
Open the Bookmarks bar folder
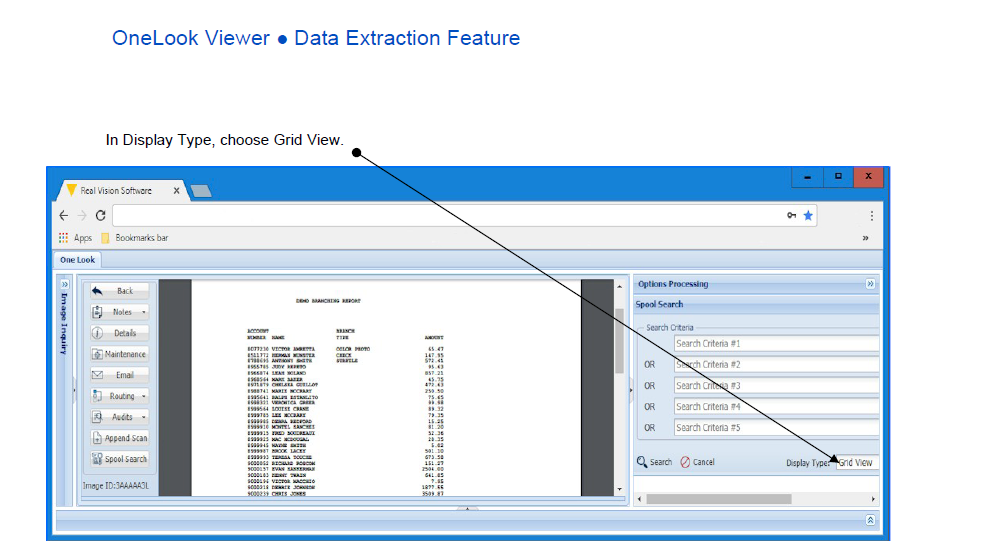[x=135, y=238]
